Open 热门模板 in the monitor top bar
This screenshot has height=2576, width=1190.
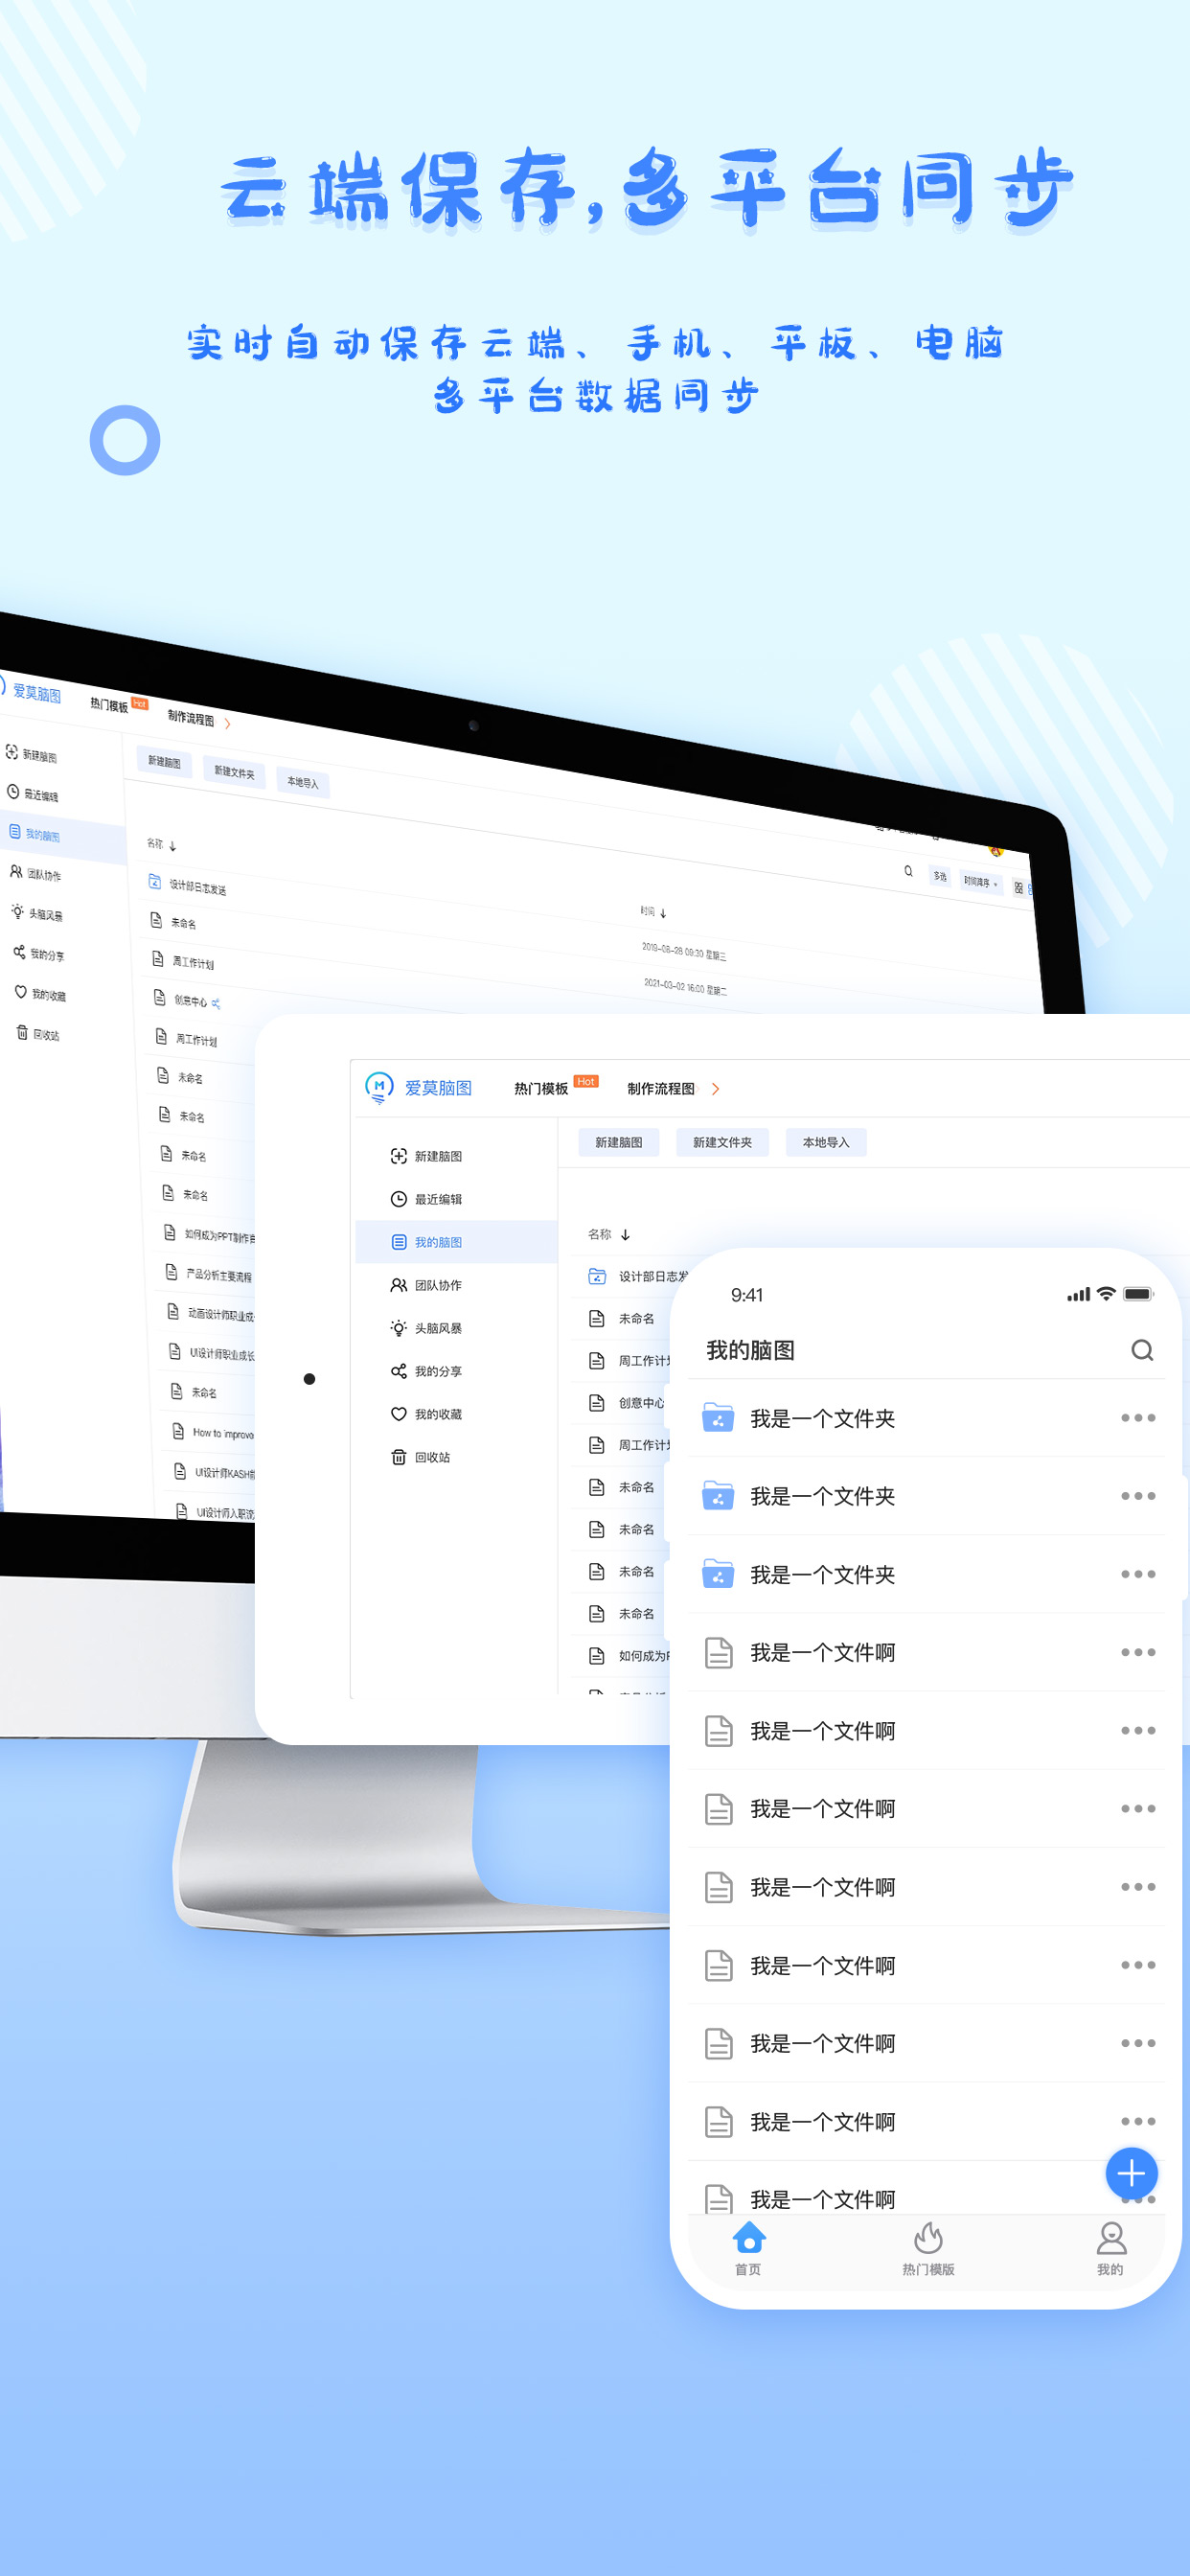[x=109, y=705]
